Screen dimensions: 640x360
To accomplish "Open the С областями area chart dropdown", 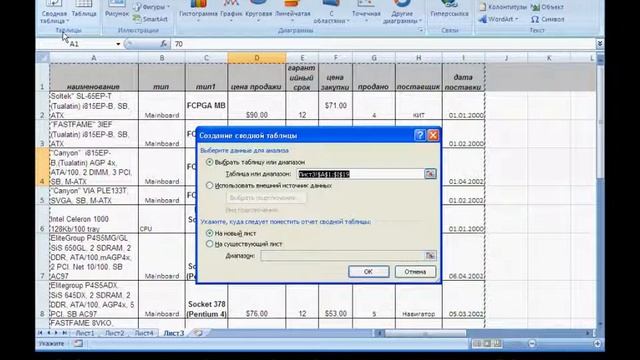I will click(331, 11).
